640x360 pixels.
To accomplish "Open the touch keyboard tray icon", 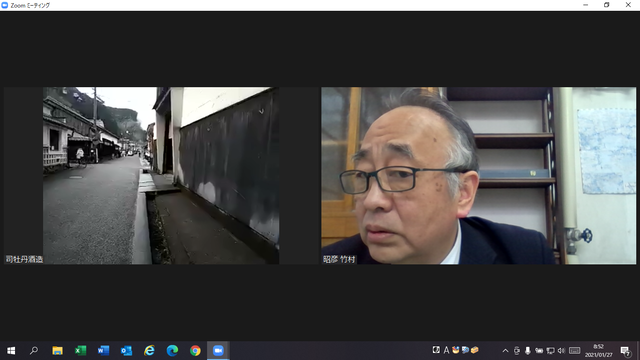I will tap(575, 351).
